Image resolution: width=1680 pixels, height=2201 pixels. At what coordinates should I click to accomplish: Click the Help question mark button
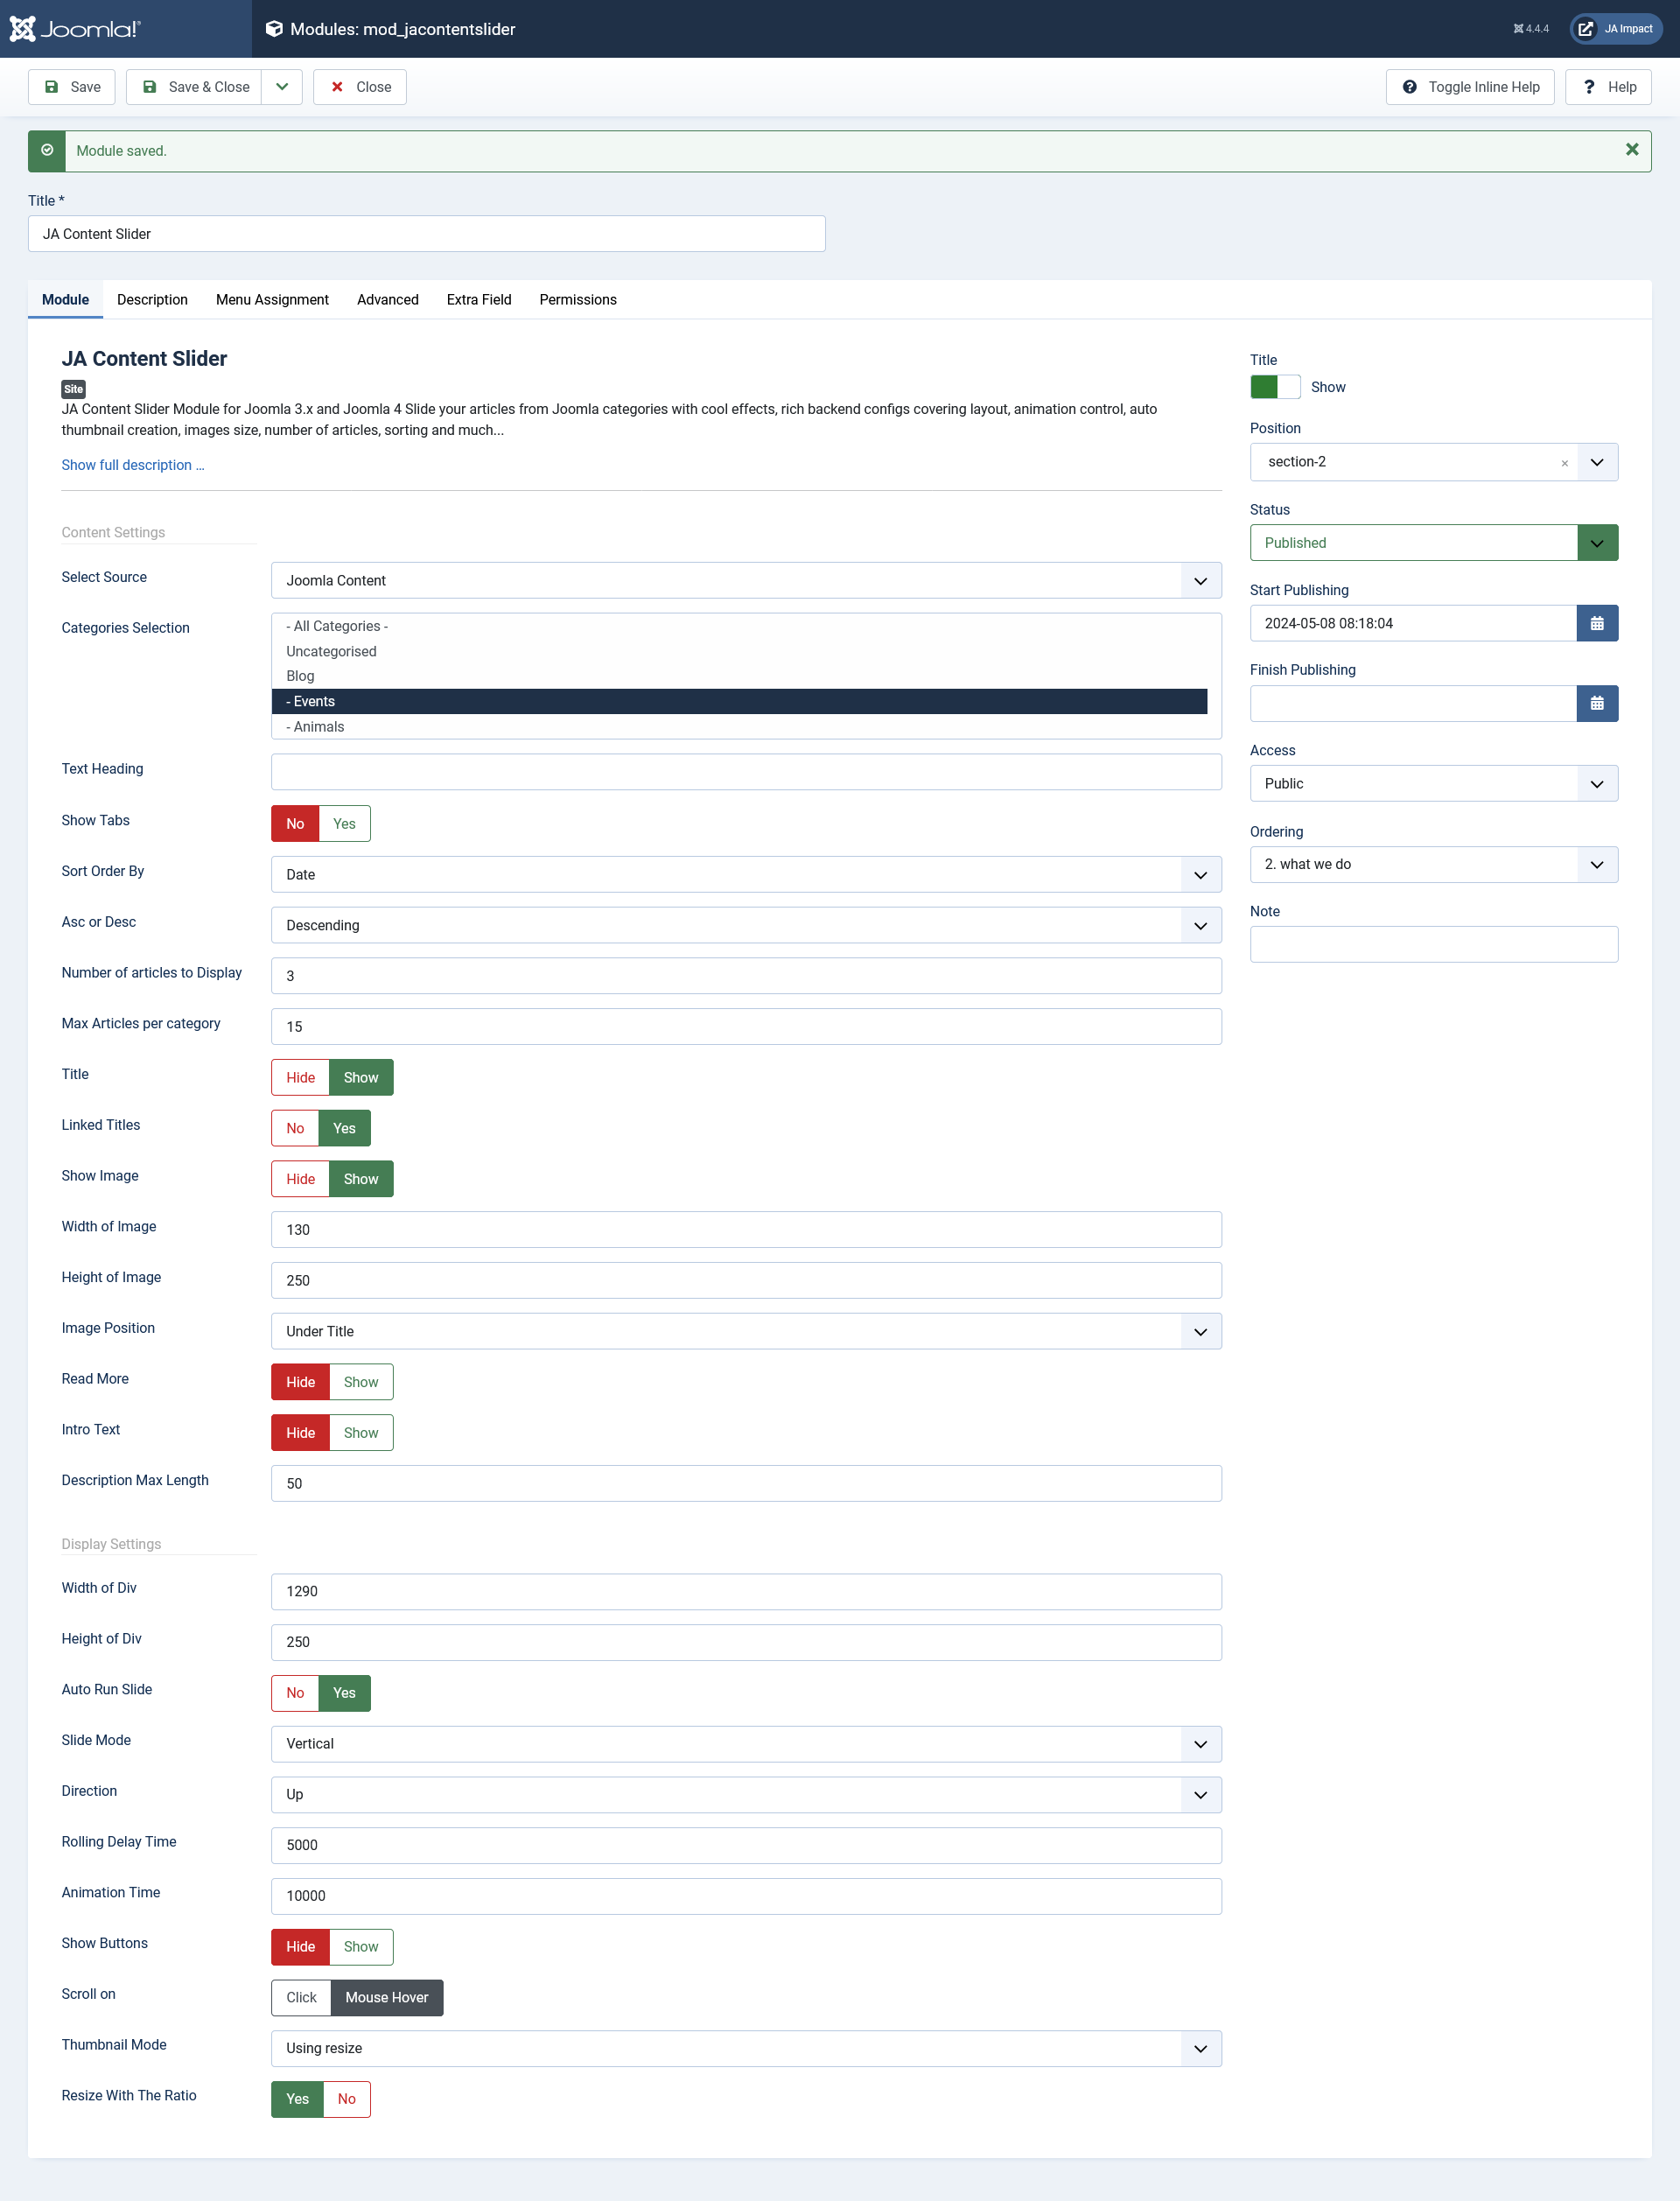click(1607, 87)
